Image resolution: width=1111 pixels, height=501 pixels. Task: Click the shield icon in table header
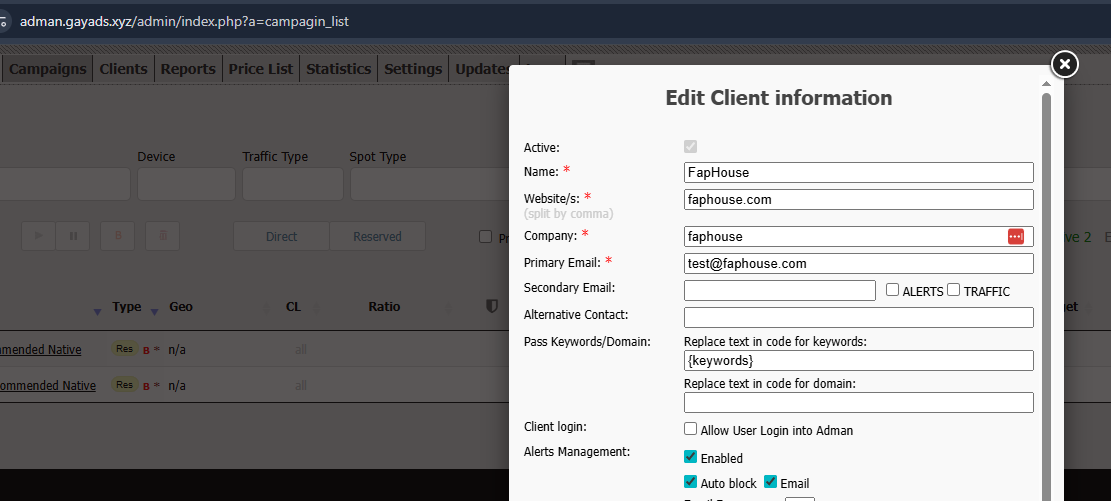point(491,307)
